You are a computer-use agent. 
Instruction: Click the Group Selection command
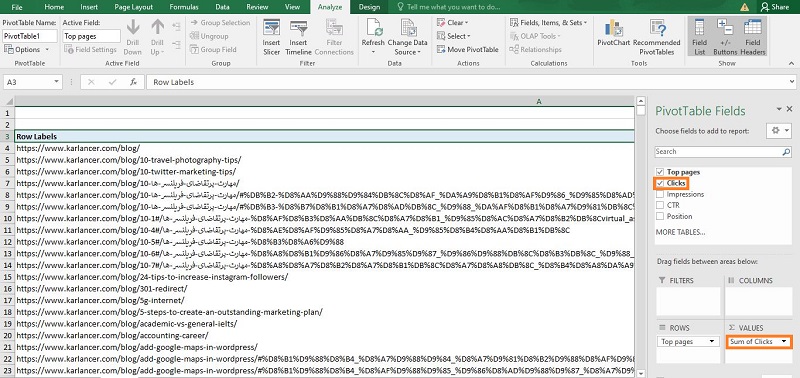[220, 22]
